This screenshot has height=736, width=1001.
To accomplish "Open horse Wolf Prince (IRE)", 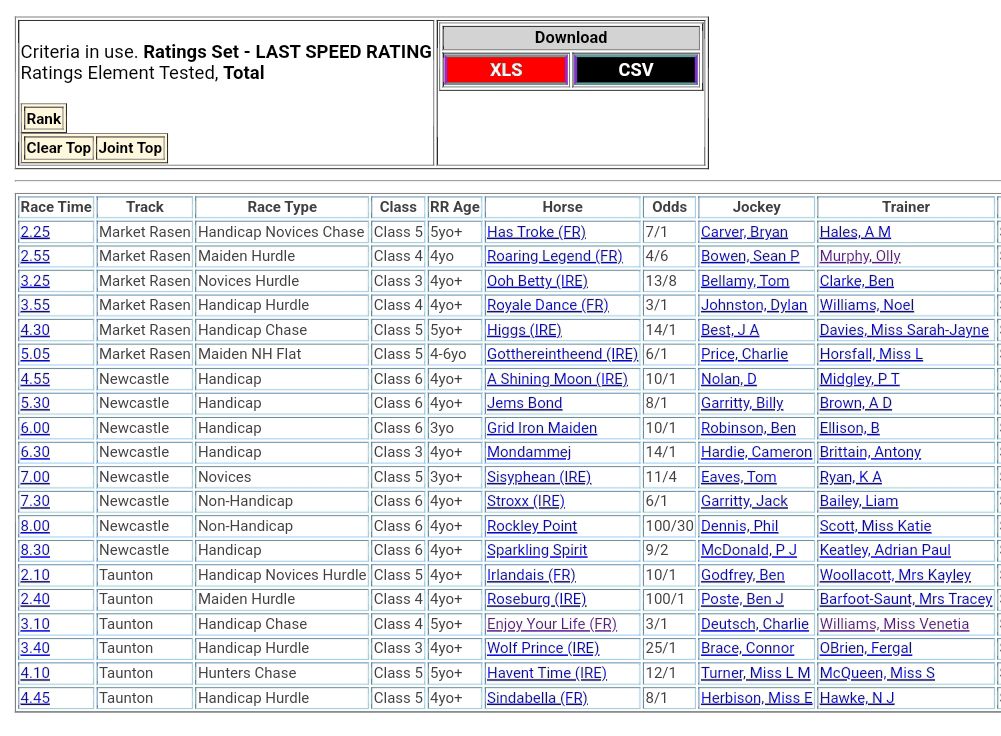I will pyautogui.click(x=543, y=648).
